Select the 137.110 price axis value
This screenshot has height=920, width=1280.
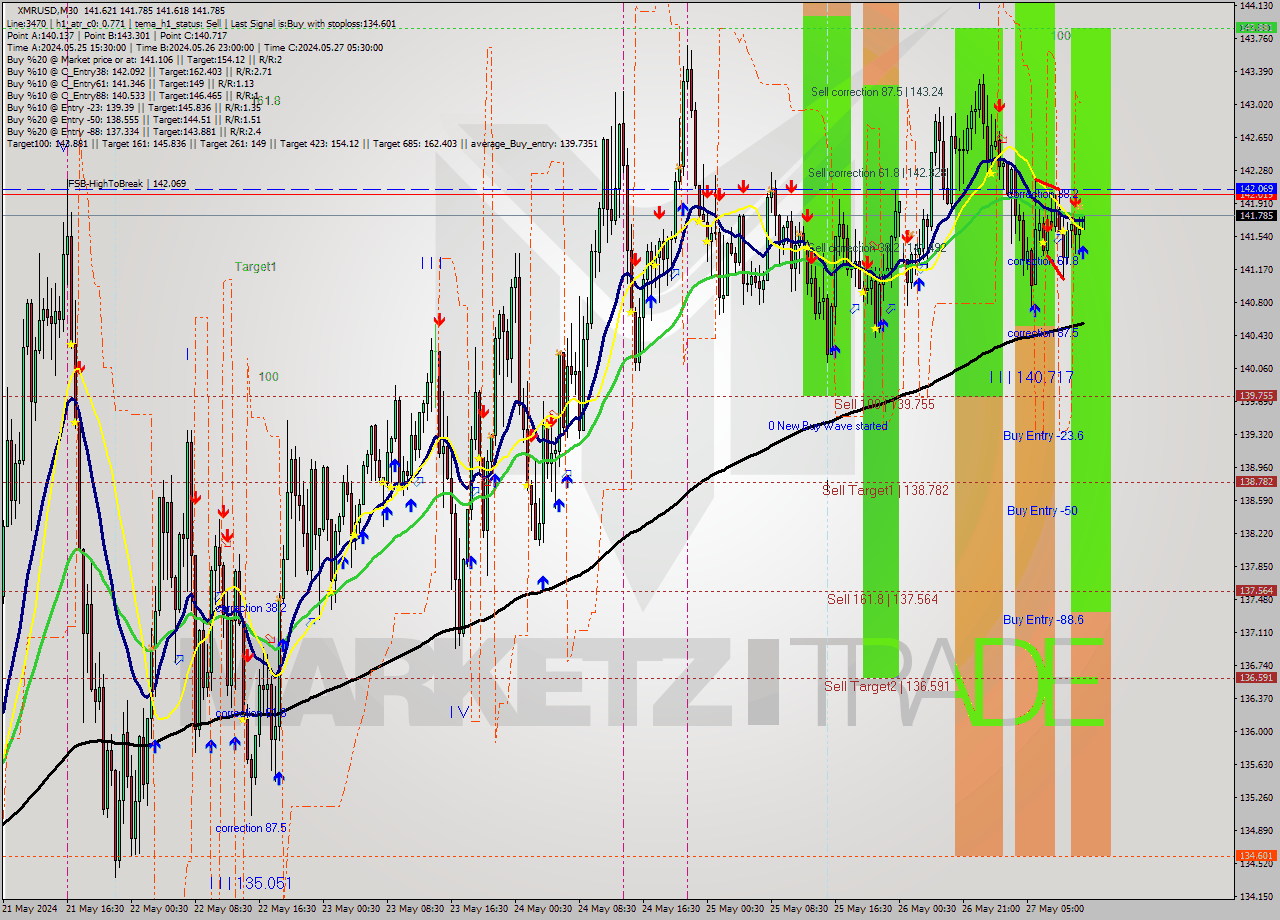[1256, 633]
